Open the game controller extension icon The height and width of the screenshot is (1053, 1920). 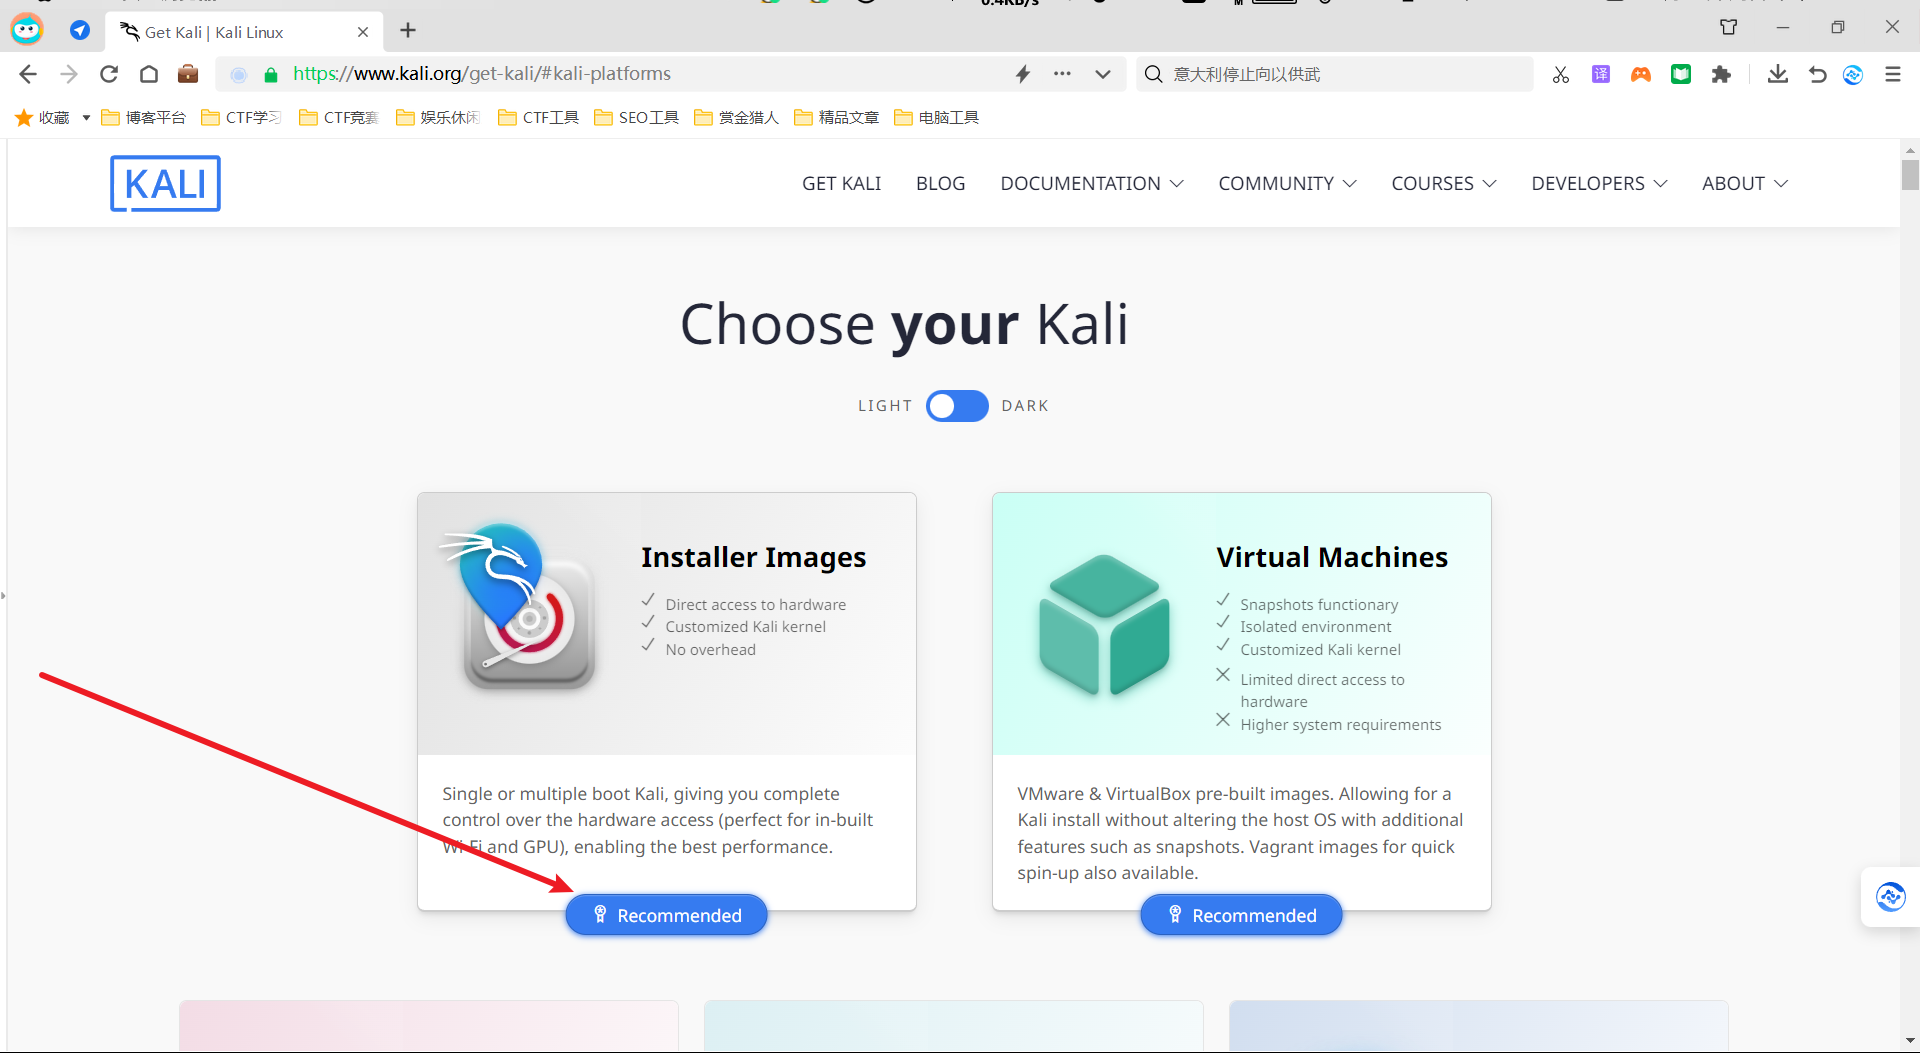coord(1640,74)
